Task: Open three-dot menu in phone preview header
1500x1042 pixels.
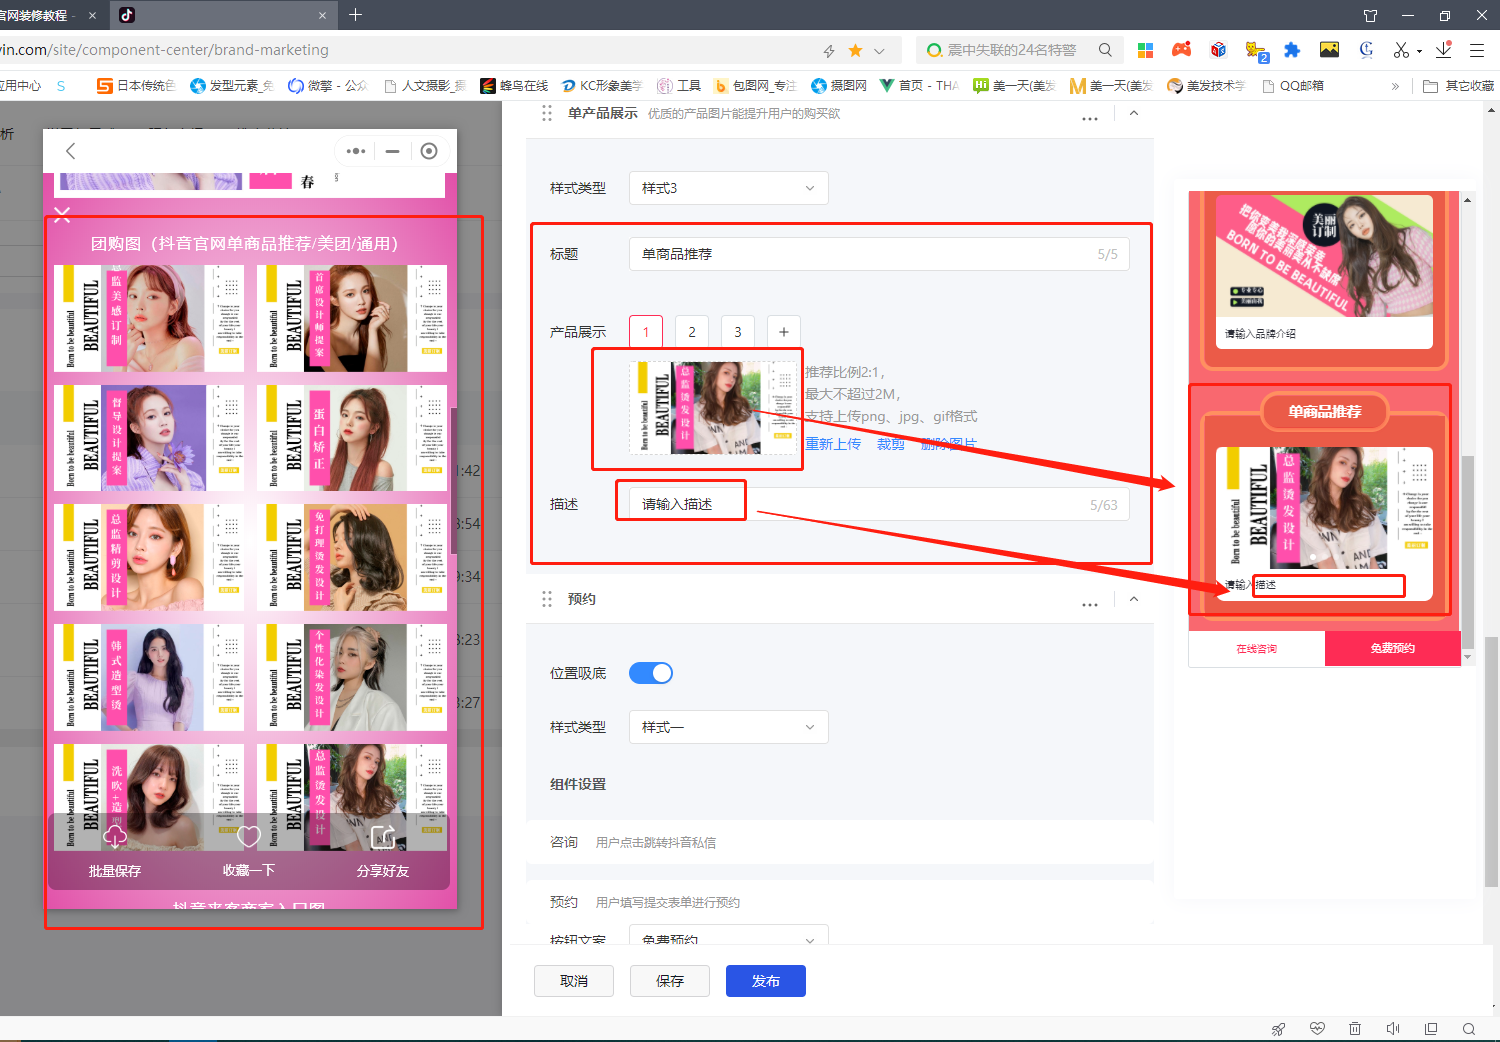Action: click(356, 151)
